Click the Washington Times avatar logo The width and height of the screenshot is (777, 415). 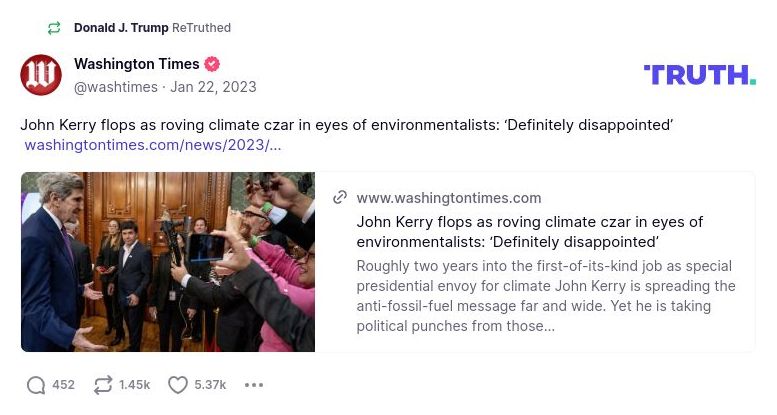pos(41,75)
